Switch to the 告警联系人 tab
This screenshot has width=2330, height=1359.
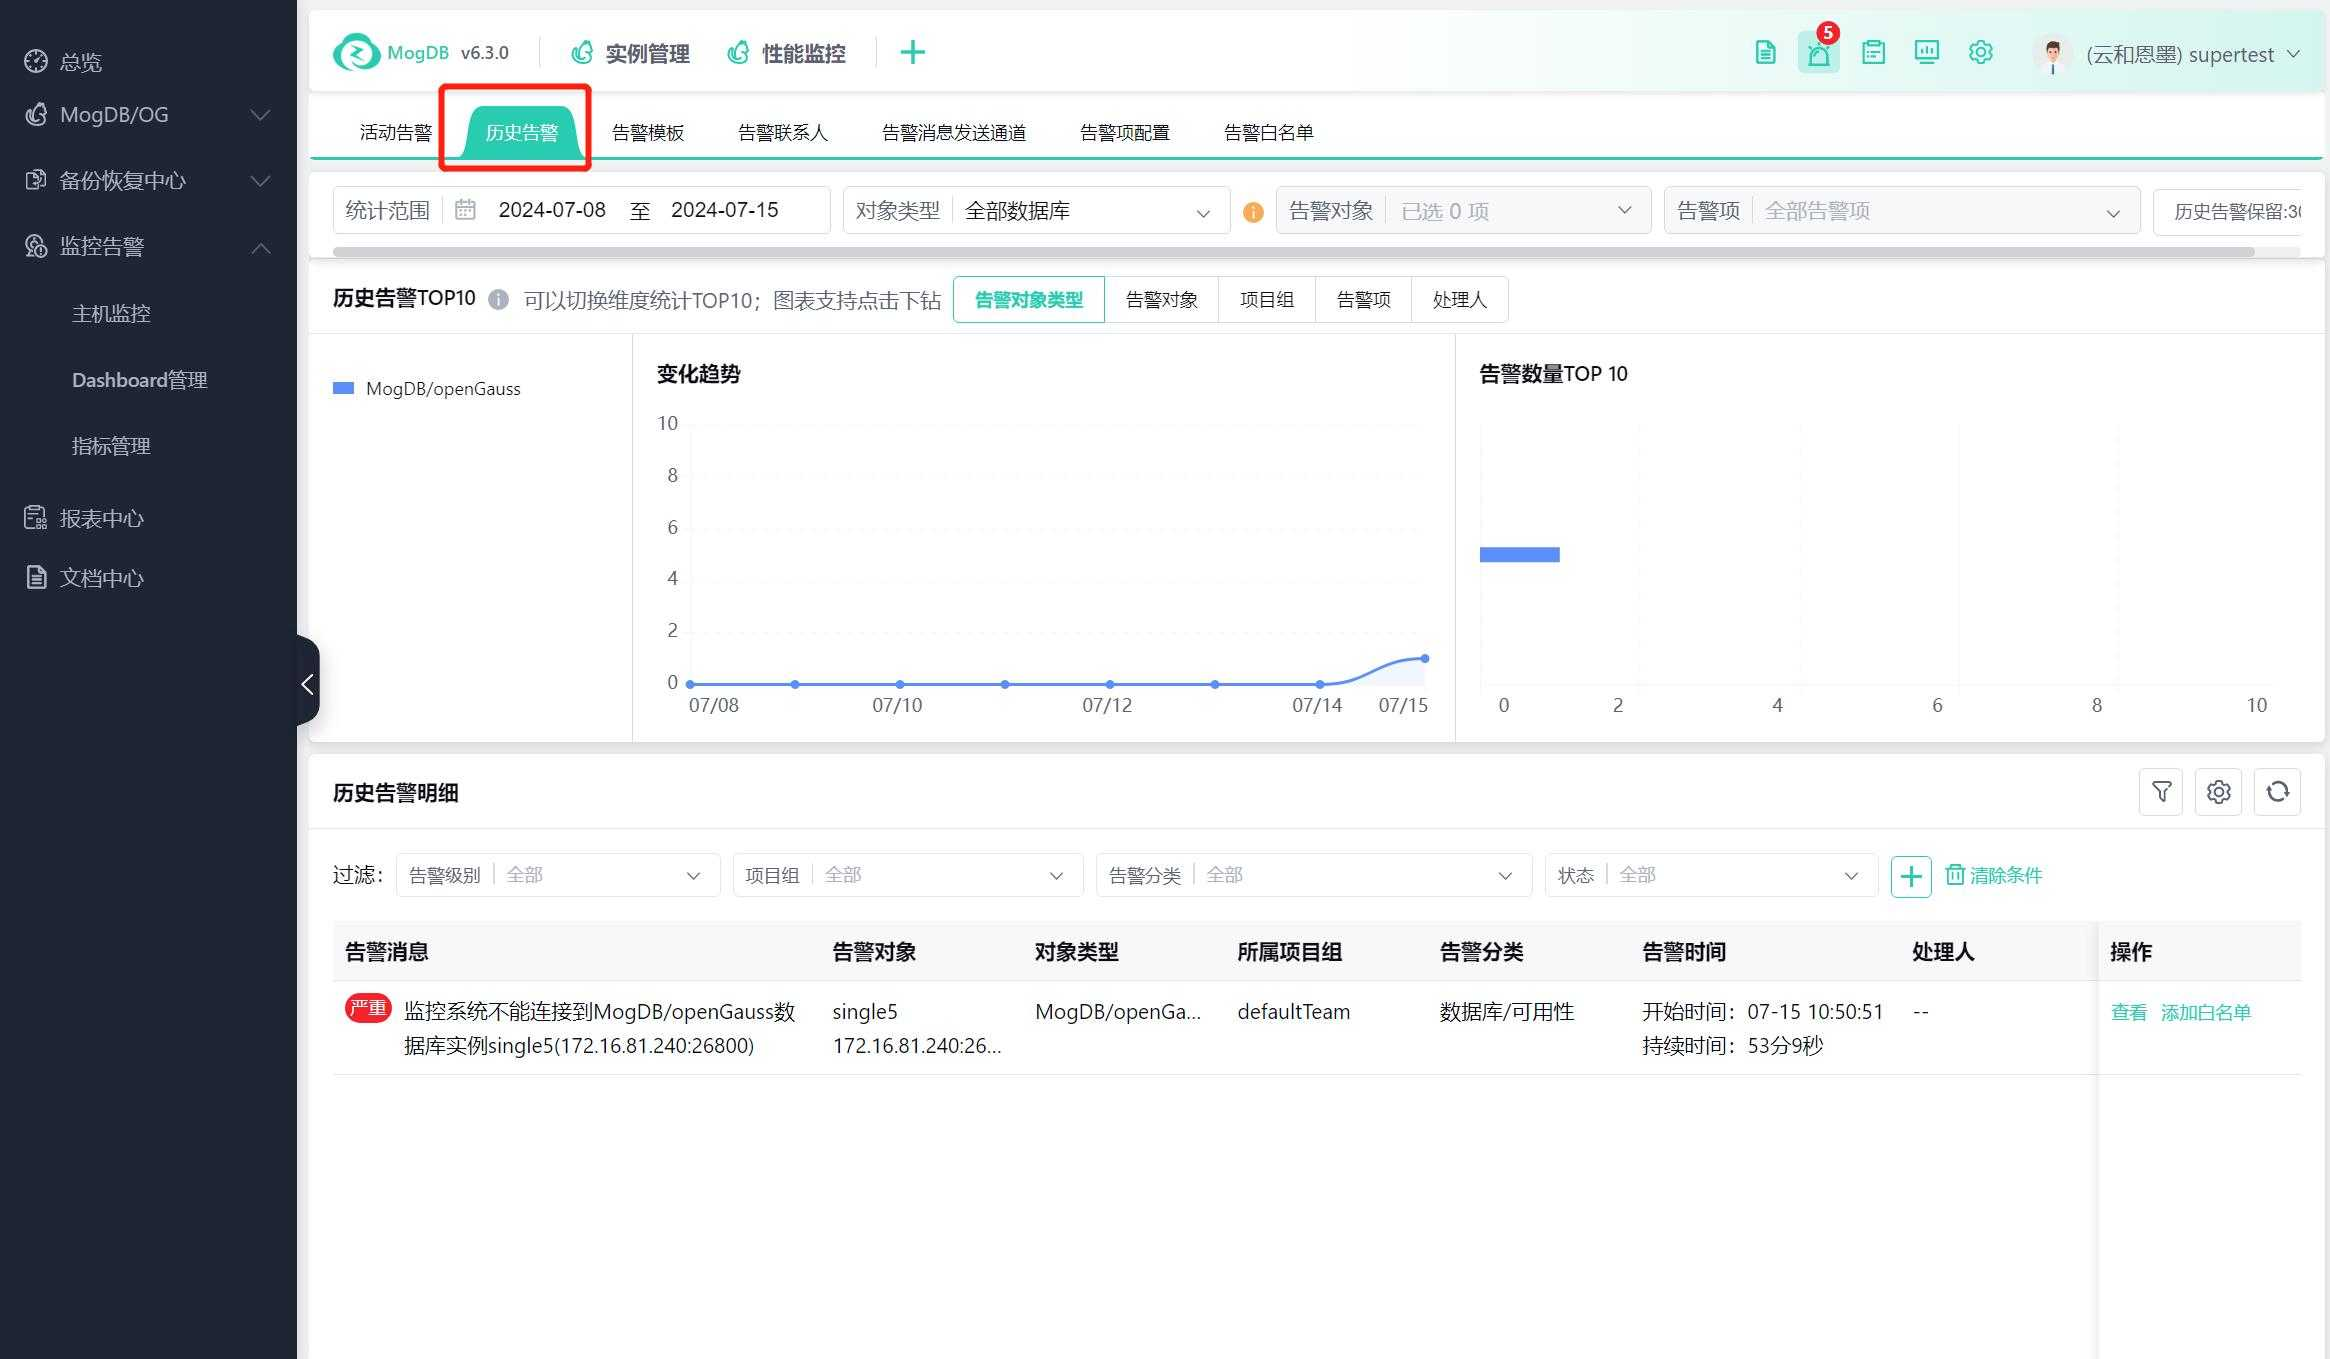coord(783,133)
